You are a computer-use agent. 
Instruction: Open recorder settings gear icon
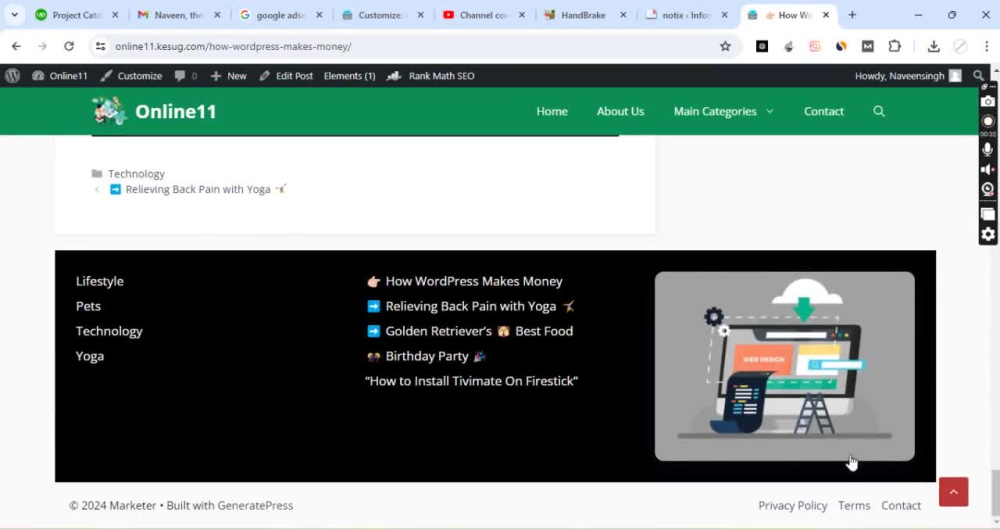point(987,234)
